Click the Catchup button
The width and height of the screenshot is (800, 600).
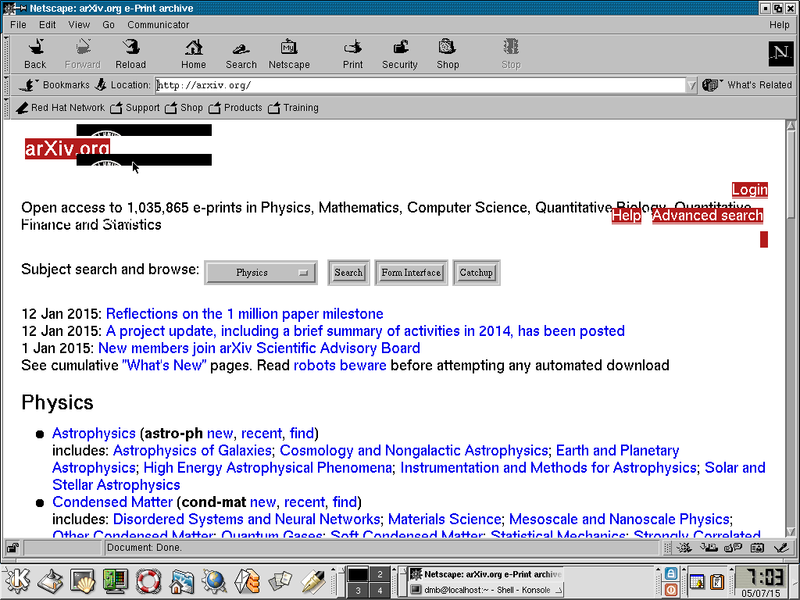click(x=476, y=272)
